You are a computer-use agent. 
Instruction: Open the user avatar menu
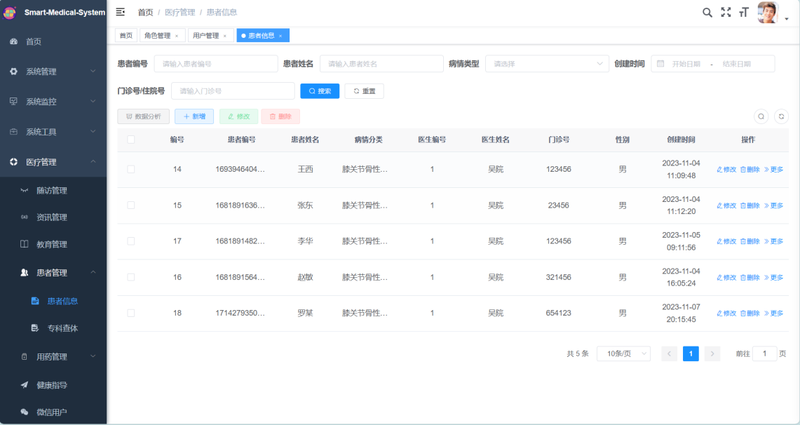pyautogui.click(x=768, y=12)
